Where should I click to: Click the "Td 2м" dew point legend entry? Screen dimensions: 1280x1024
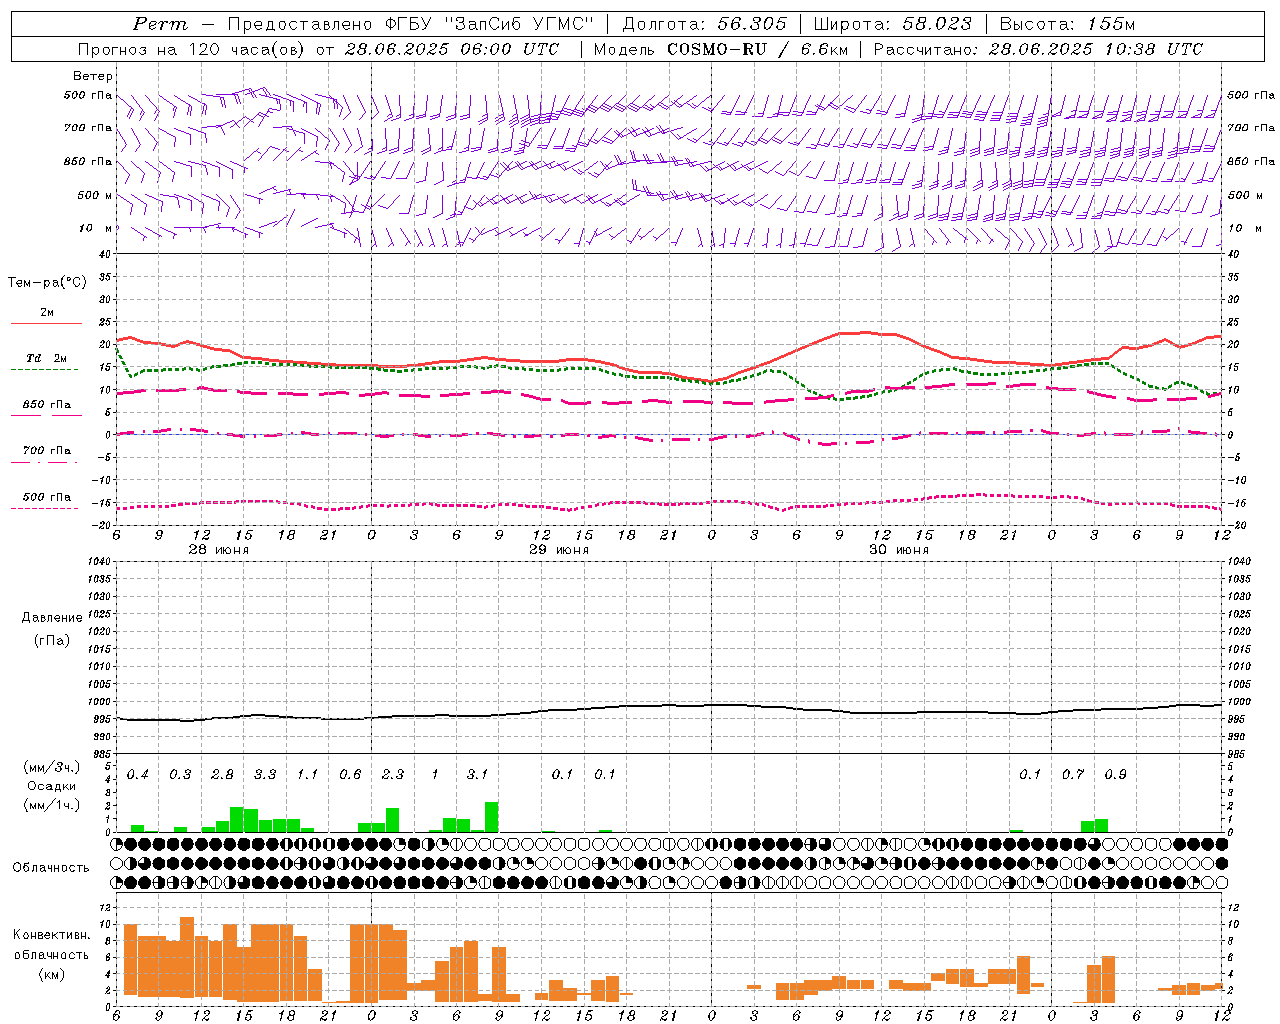click(x=47, y=358)
